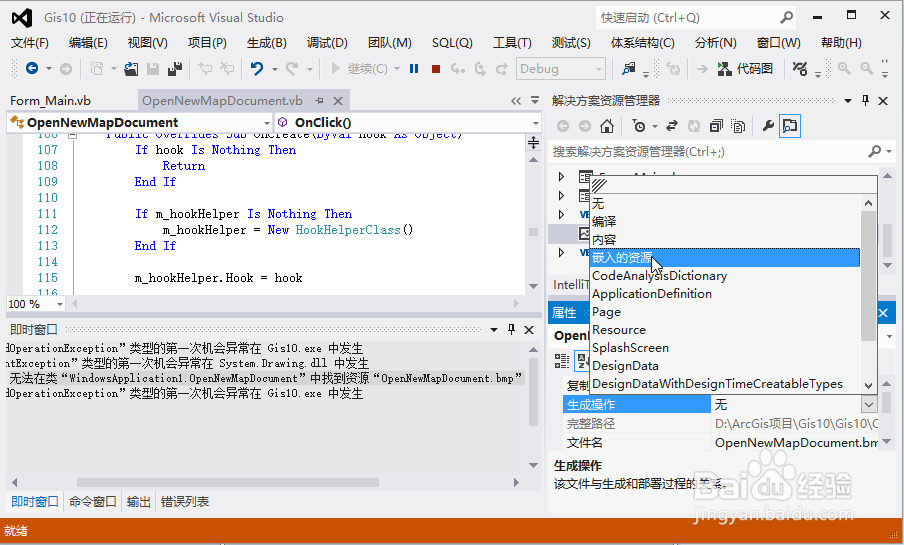Click the Collapse All icon in Solution Explorer
Viewport: 904px width, 545px height.
[x=716, y=126]
